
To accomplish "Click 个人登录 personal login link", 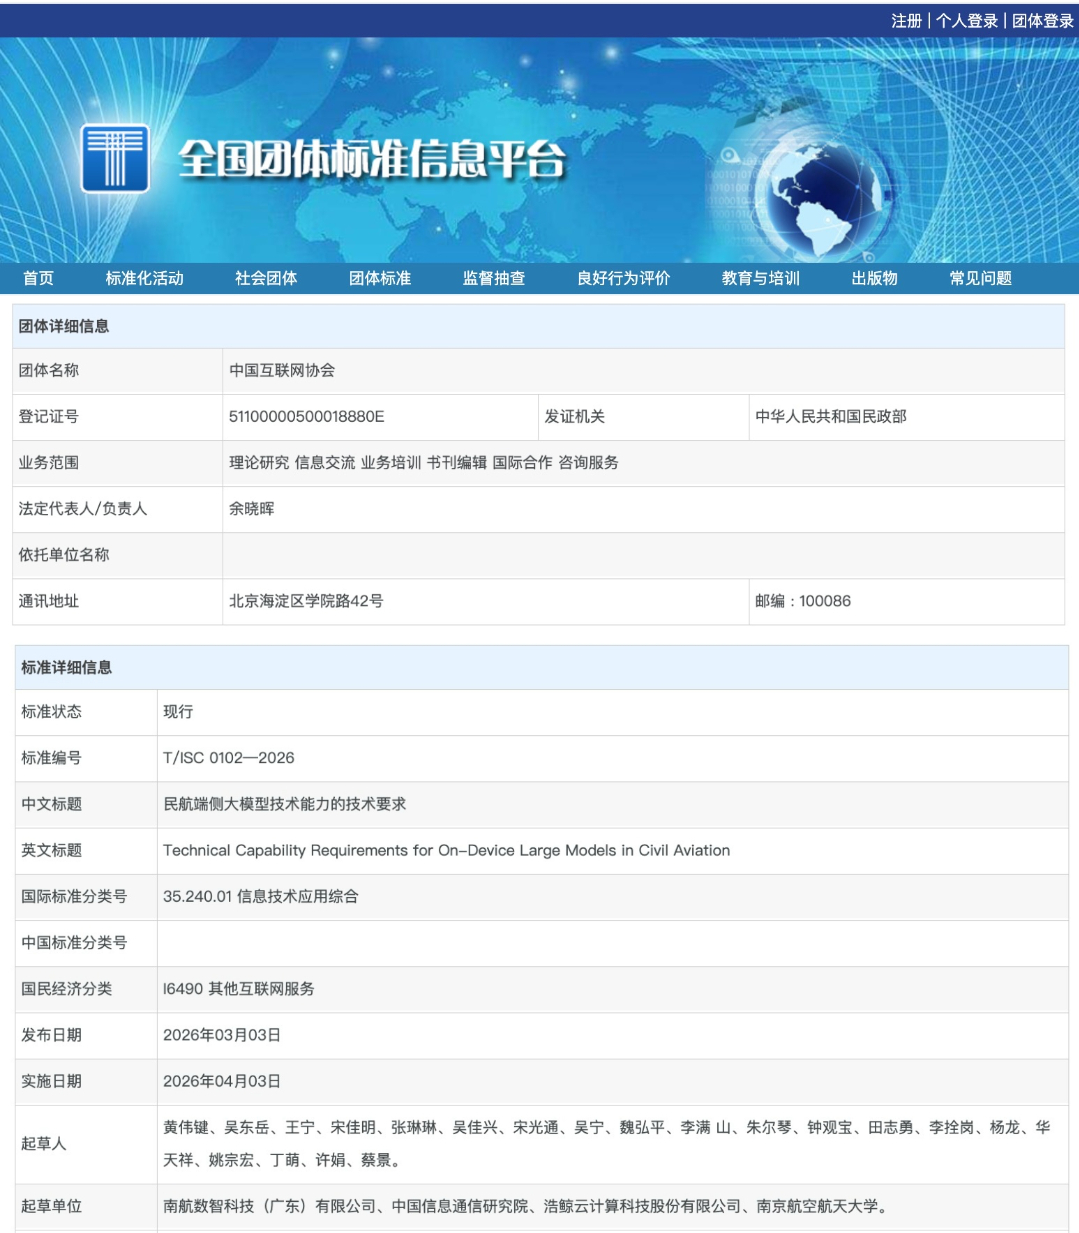I will [967, 21].
